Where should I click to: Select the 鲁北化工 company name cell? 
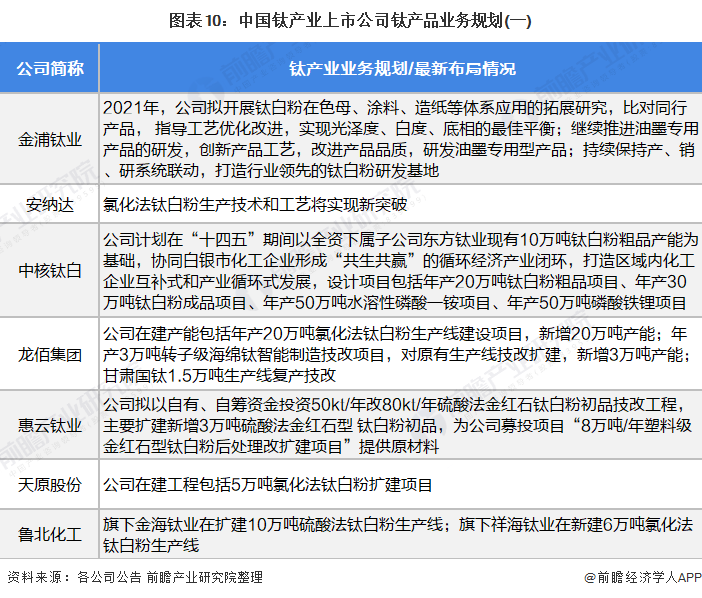(50, 534)
